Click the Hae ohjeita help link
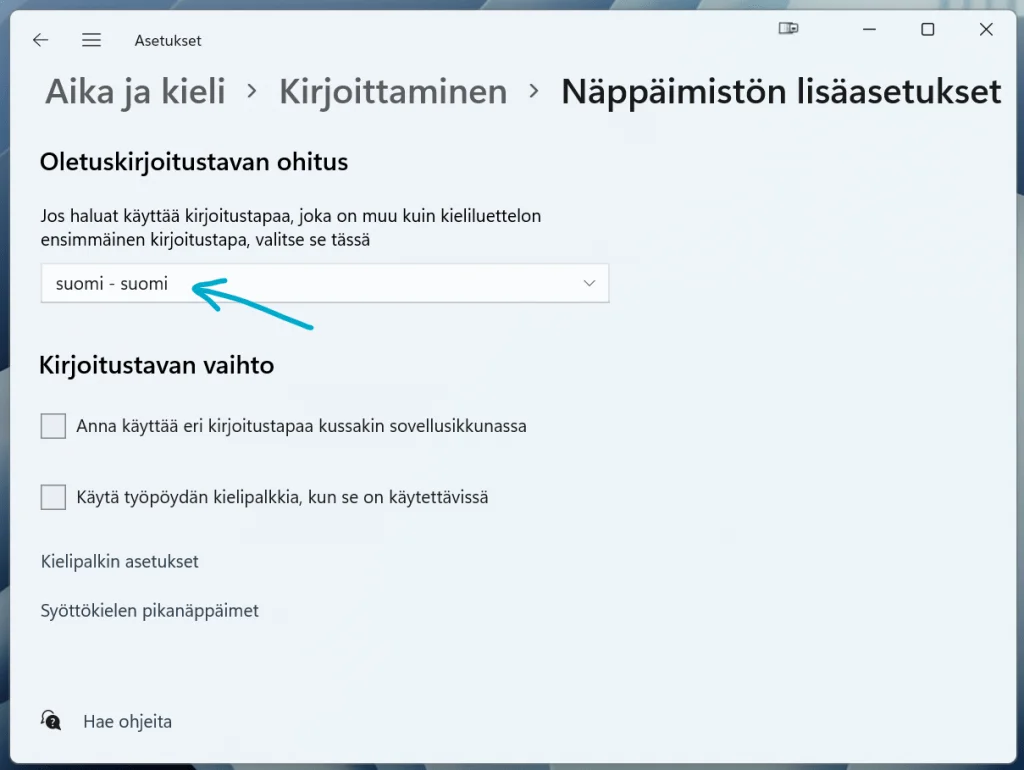 [x=127, y=722]
